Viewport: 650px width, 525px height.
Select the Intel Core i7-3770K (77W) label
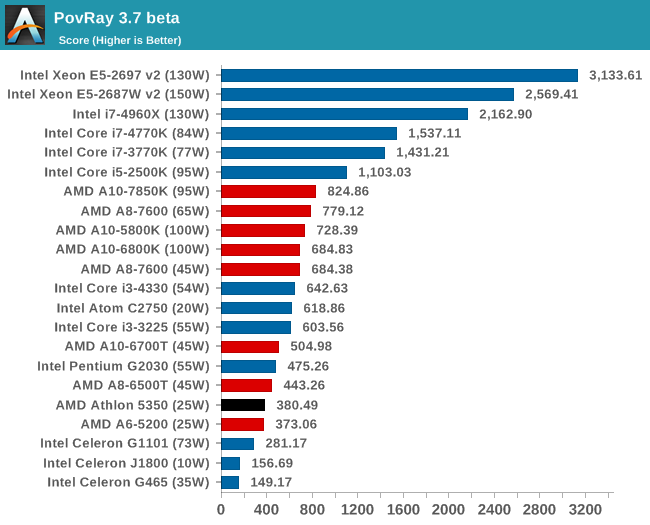pos(127,152)
